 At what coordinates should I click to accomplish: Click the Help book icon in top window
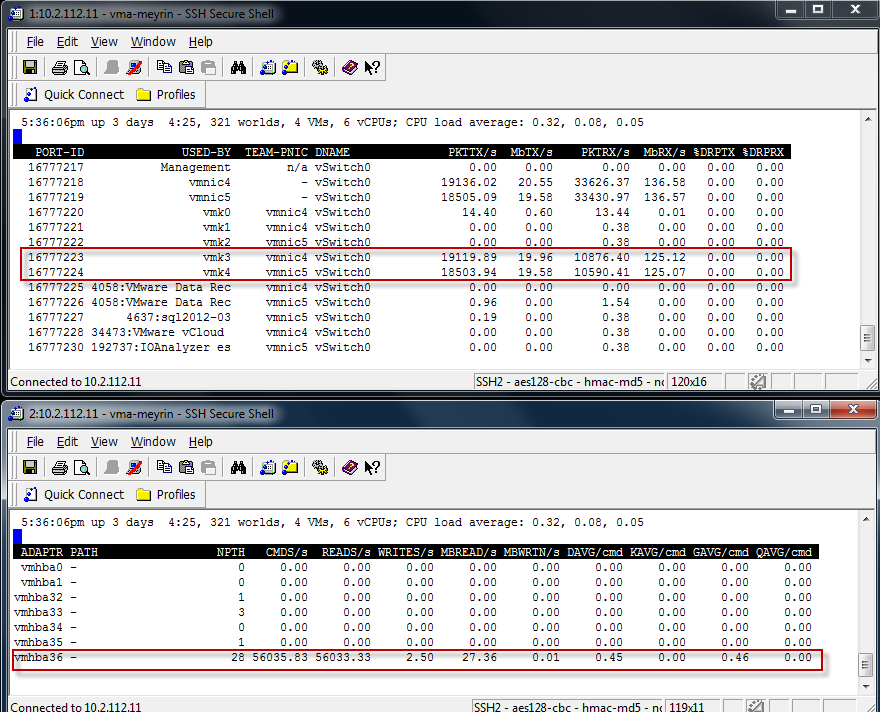click(x=350, y=68)
